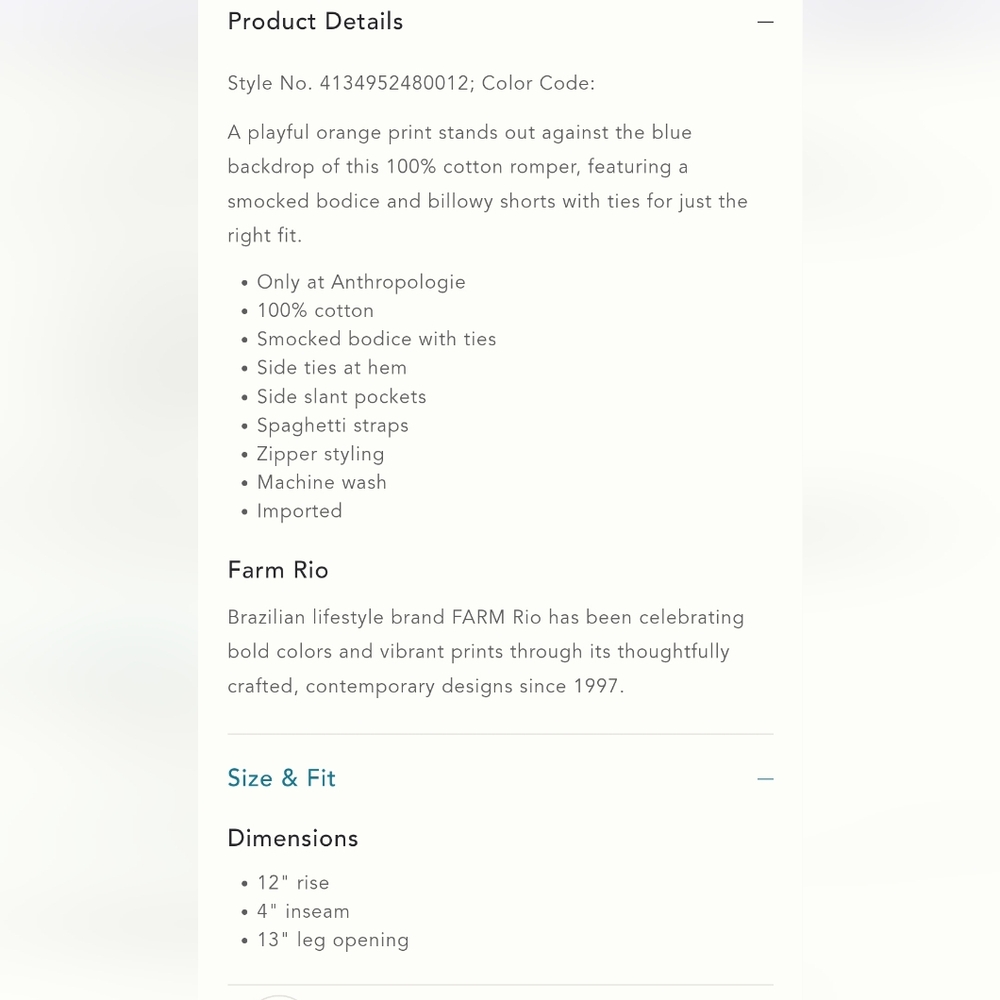Screen dimensions: 1000x1000
Task: Click the Farm Rio brand heading
Action: tap(278, 570)
